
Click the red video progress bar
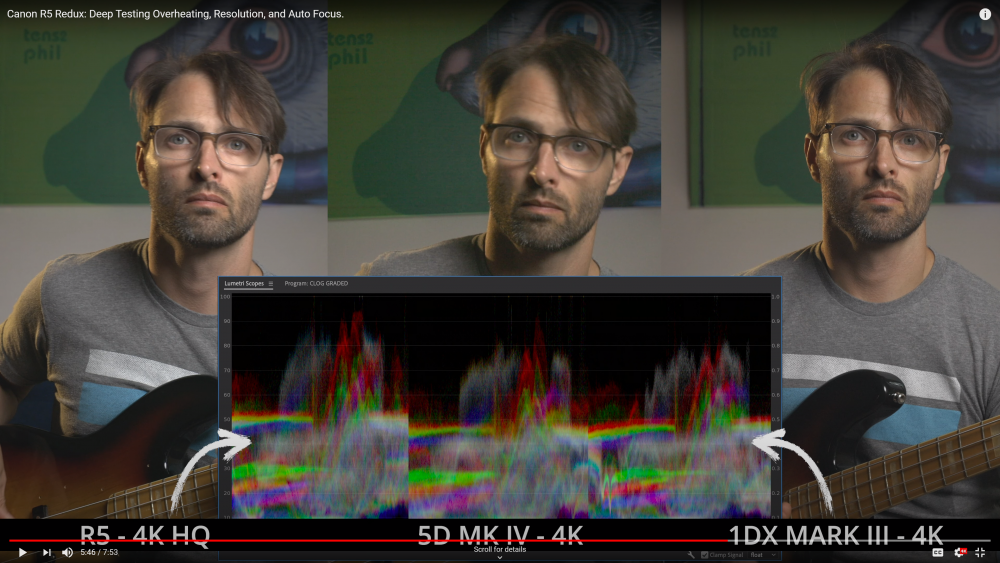click(400, 541)
